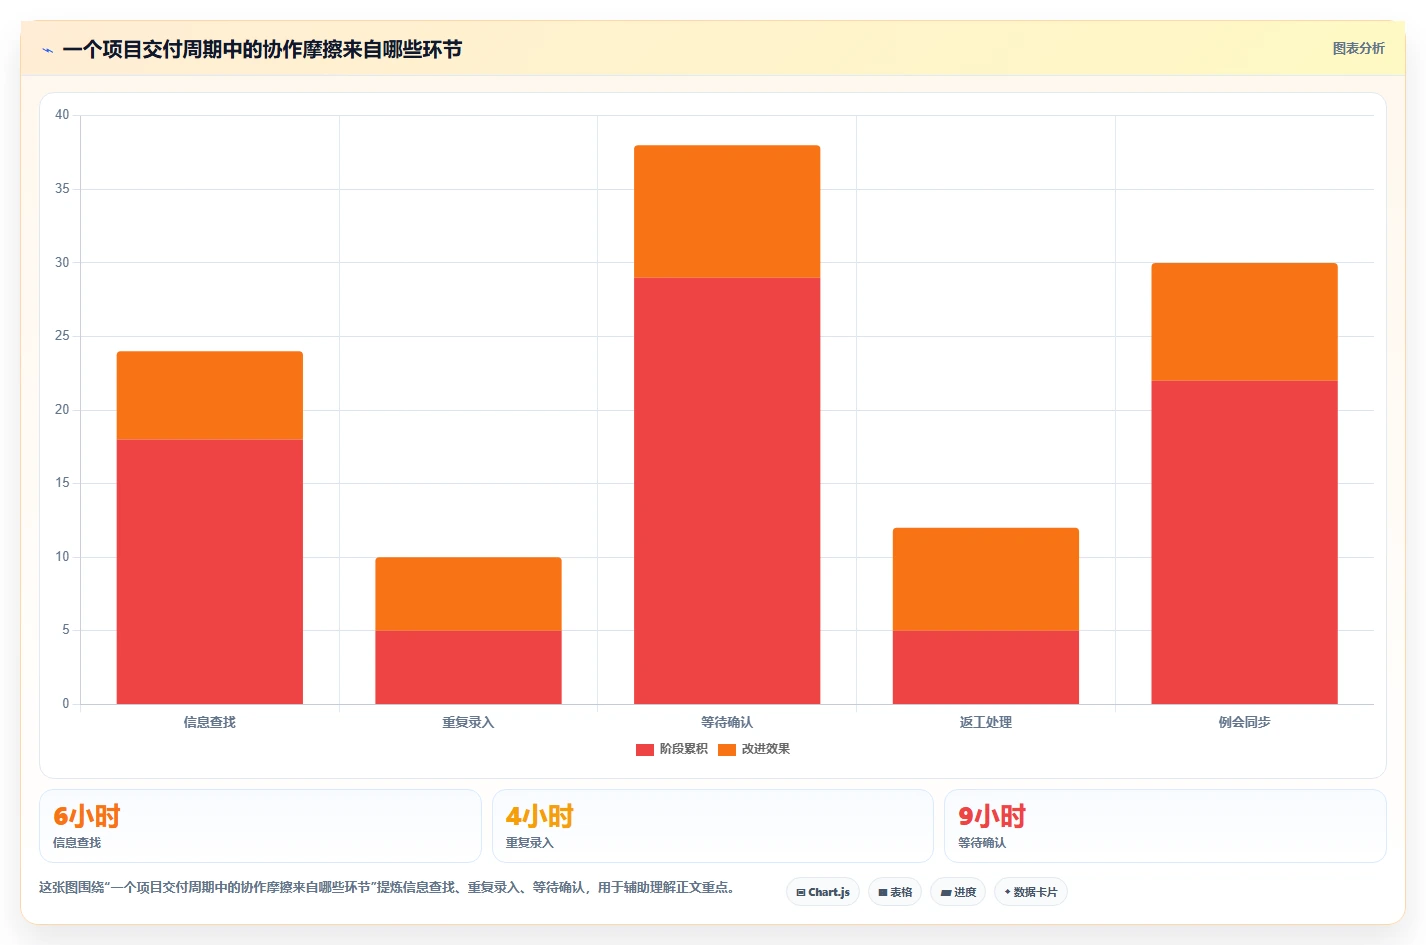The width and height of the screenshot is (1426, 945).
Task: Click the y-axis tick value 30
Action: (x=62, y=263)
